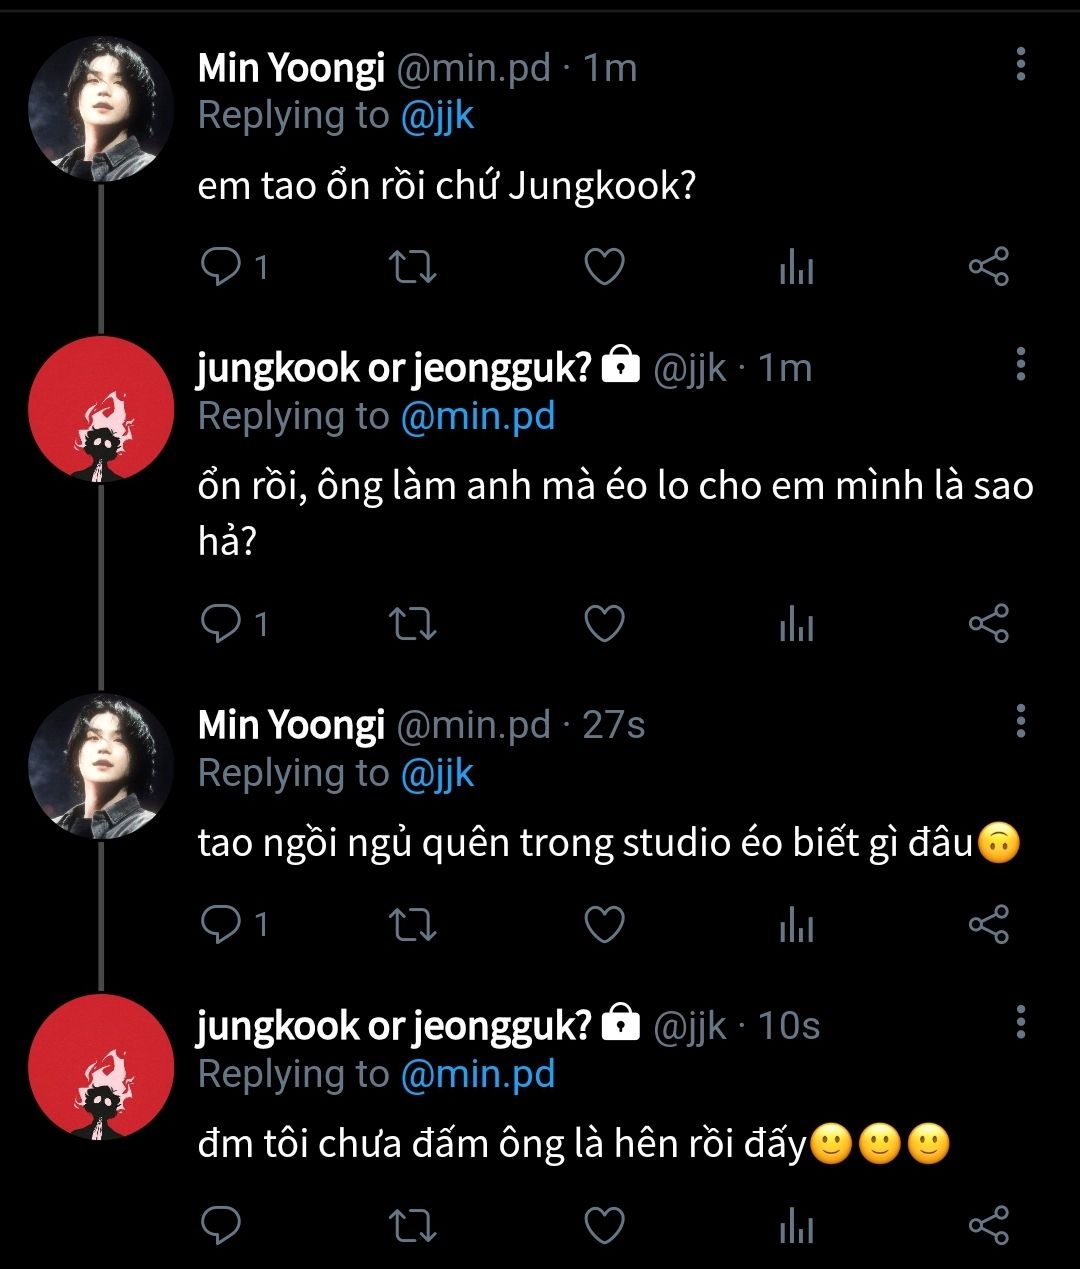
Task: View analytics of the 27s studio tweet
Action: tap(796, 925)
